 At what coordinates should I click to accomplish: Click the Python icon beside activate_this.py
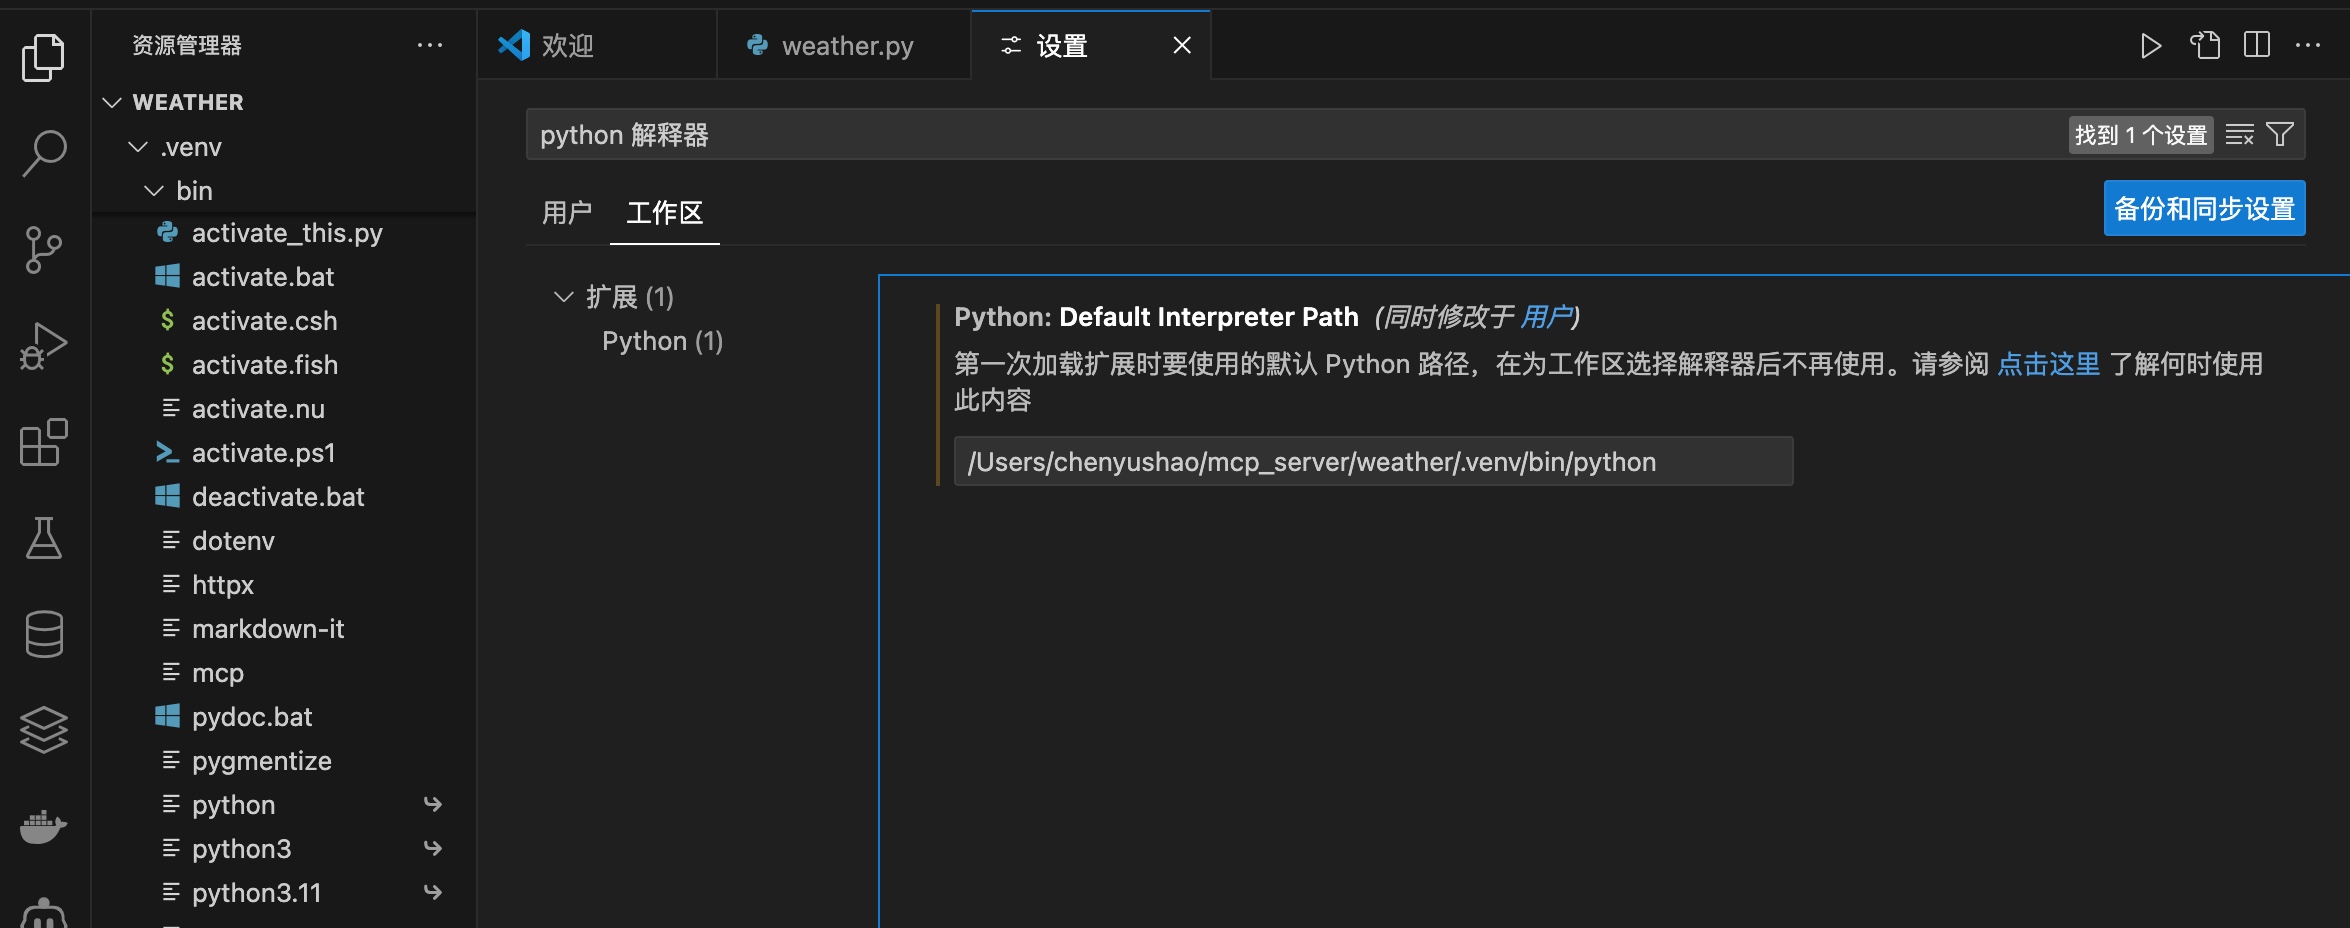coord(167,232)
